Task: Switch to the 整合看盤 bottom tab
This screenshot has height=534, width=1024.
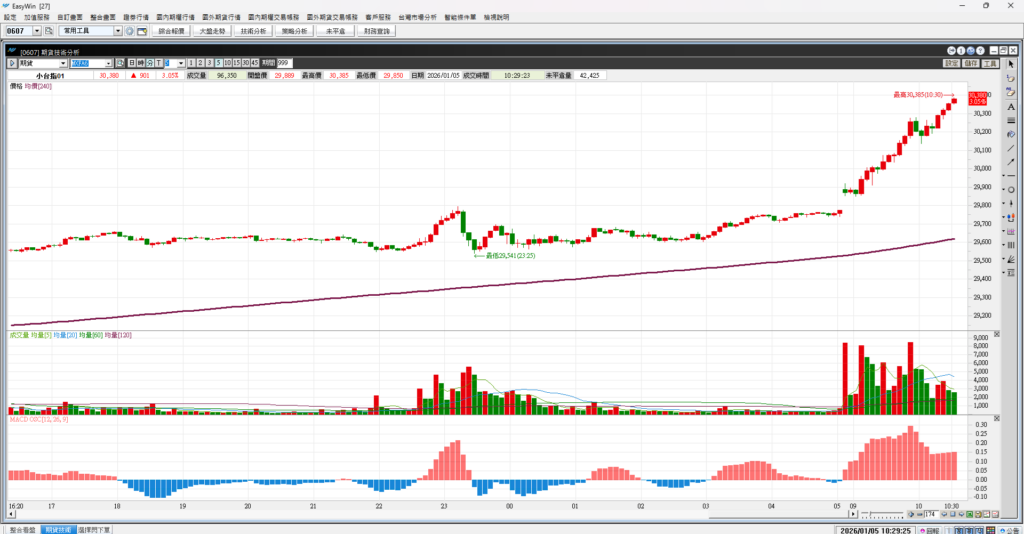Action: (22, 529)
